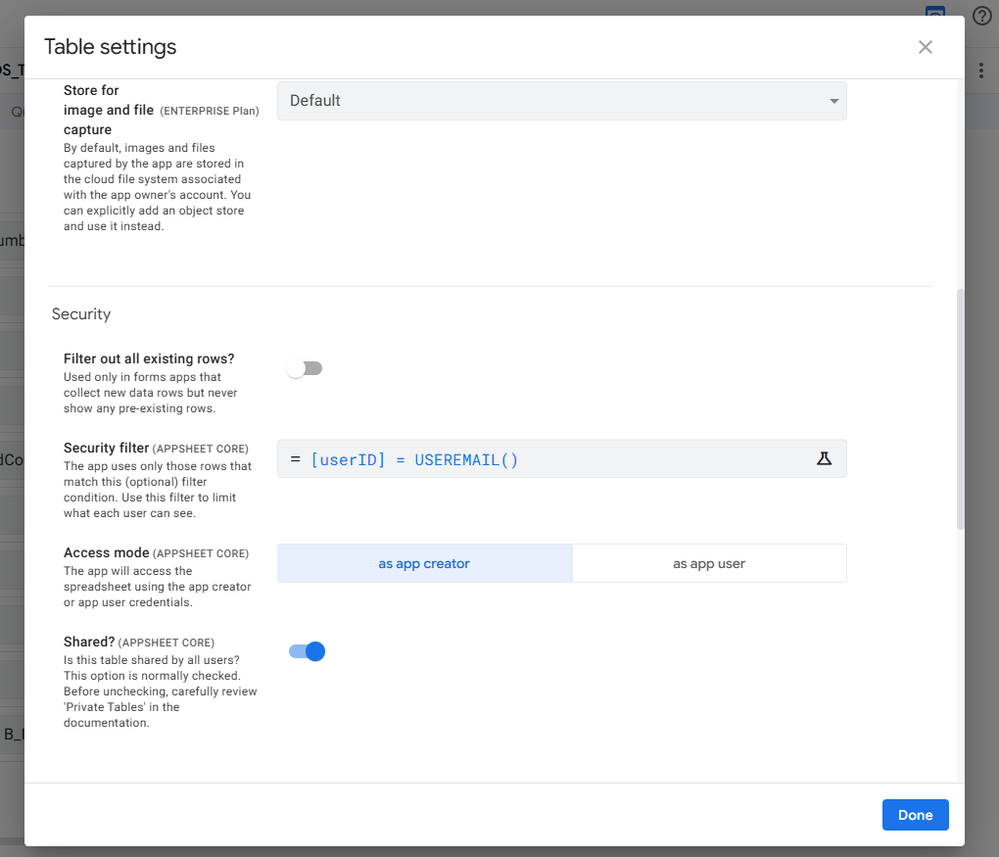Image resolution: width=999 pixels, height=857 pixels.
Task: Open three-dot more menu behind dialog
Action: click(x=981, y=70)
